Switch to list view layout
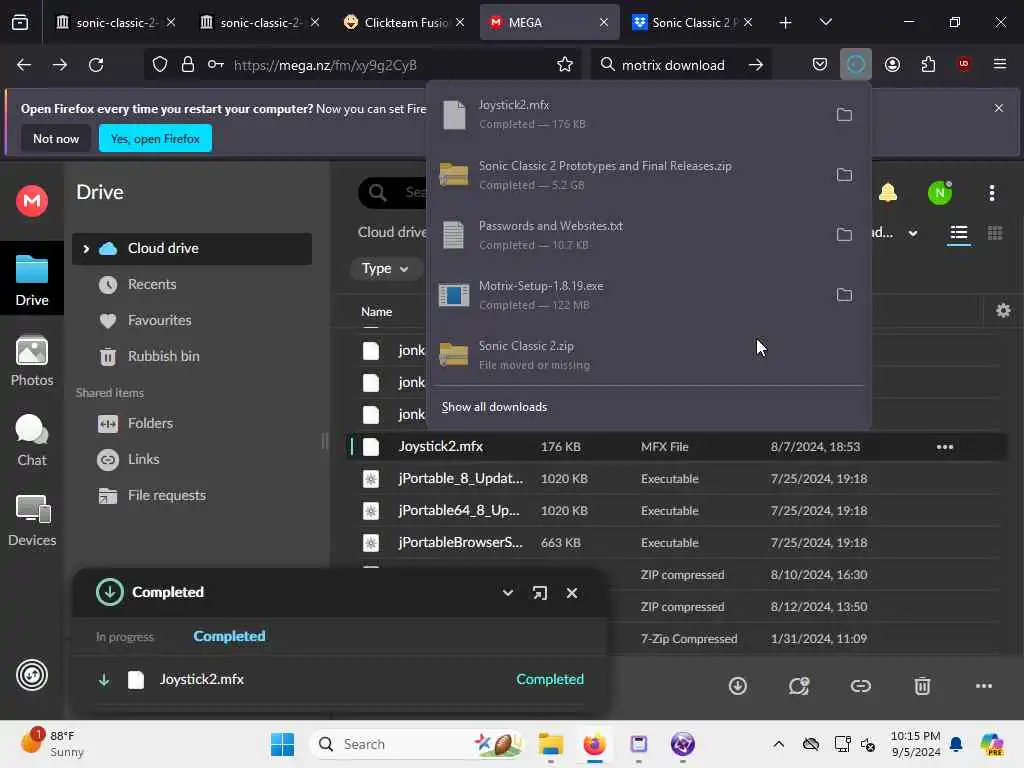Image resolution: width=1024 pixels, height=768 pixels. pos(958,233)
